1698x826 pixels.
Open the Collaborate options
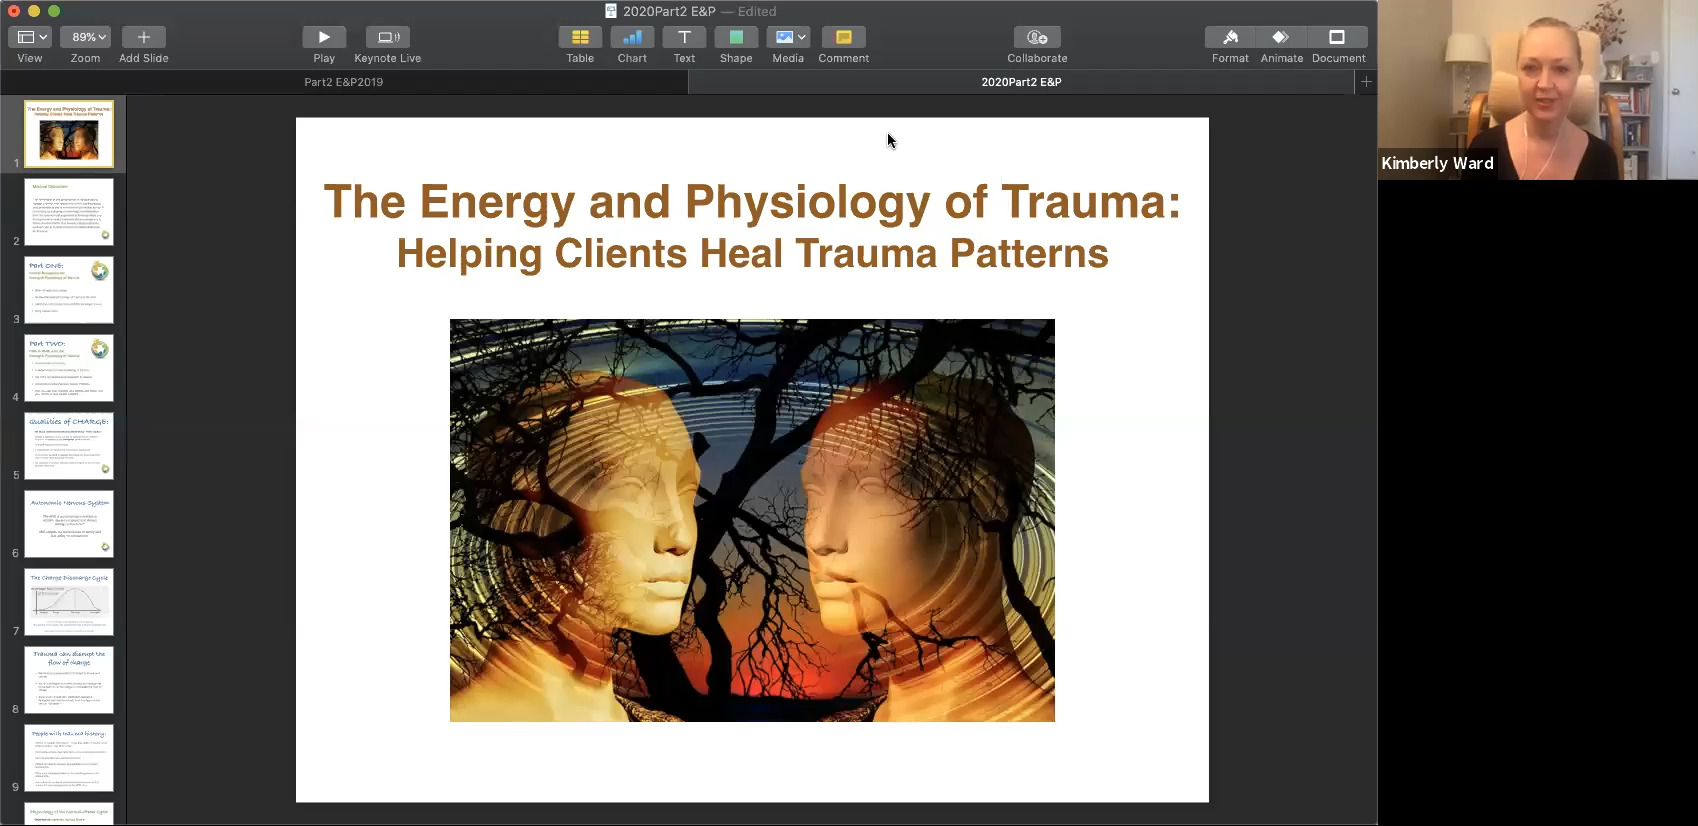(1037, 37)
